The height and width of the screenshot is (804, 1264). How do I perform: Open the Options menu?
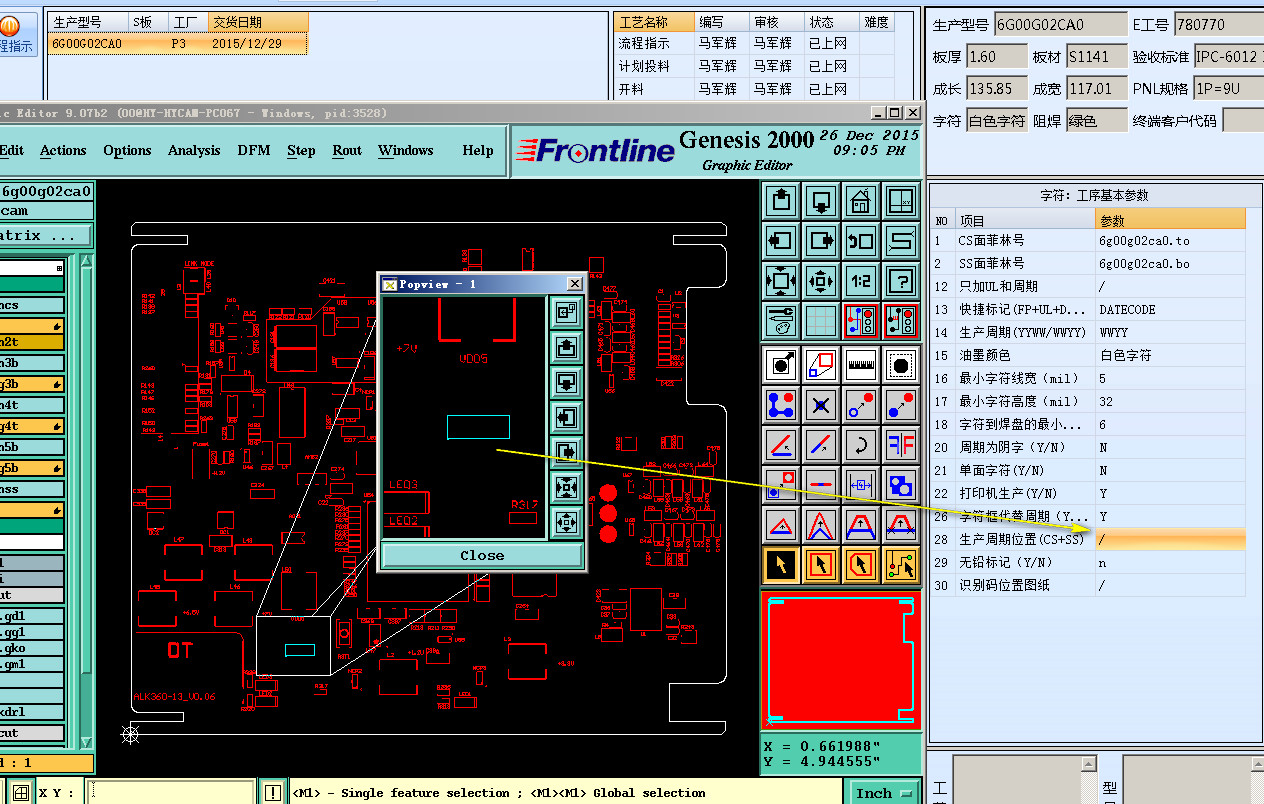[127, 150]
